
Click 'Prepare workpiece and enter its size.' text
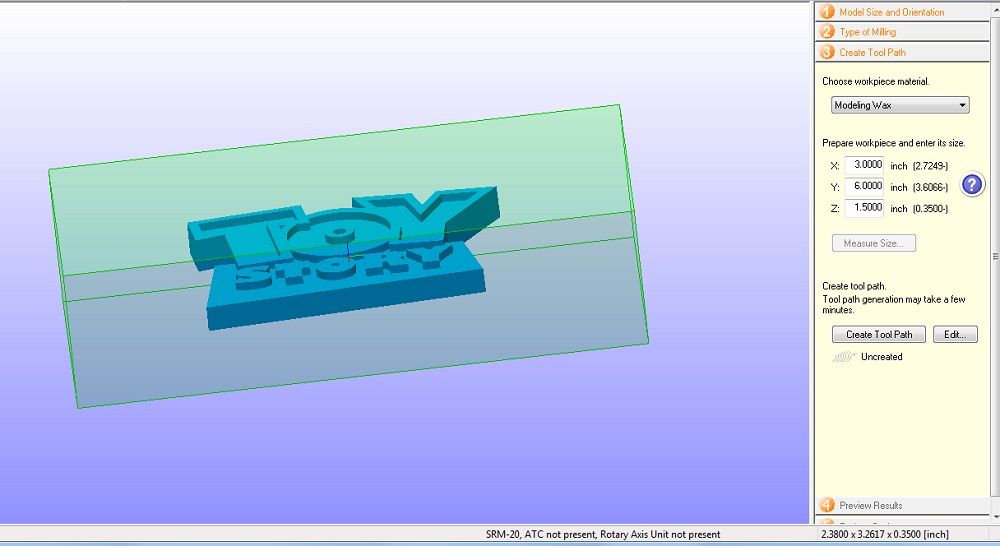pos(893,143)
